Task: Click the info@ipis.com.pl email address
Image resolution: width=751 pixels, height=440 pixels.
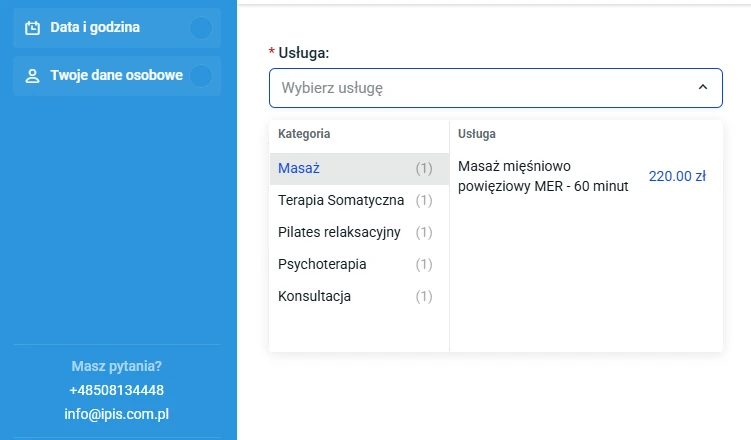Action: (x=117, y=413)
